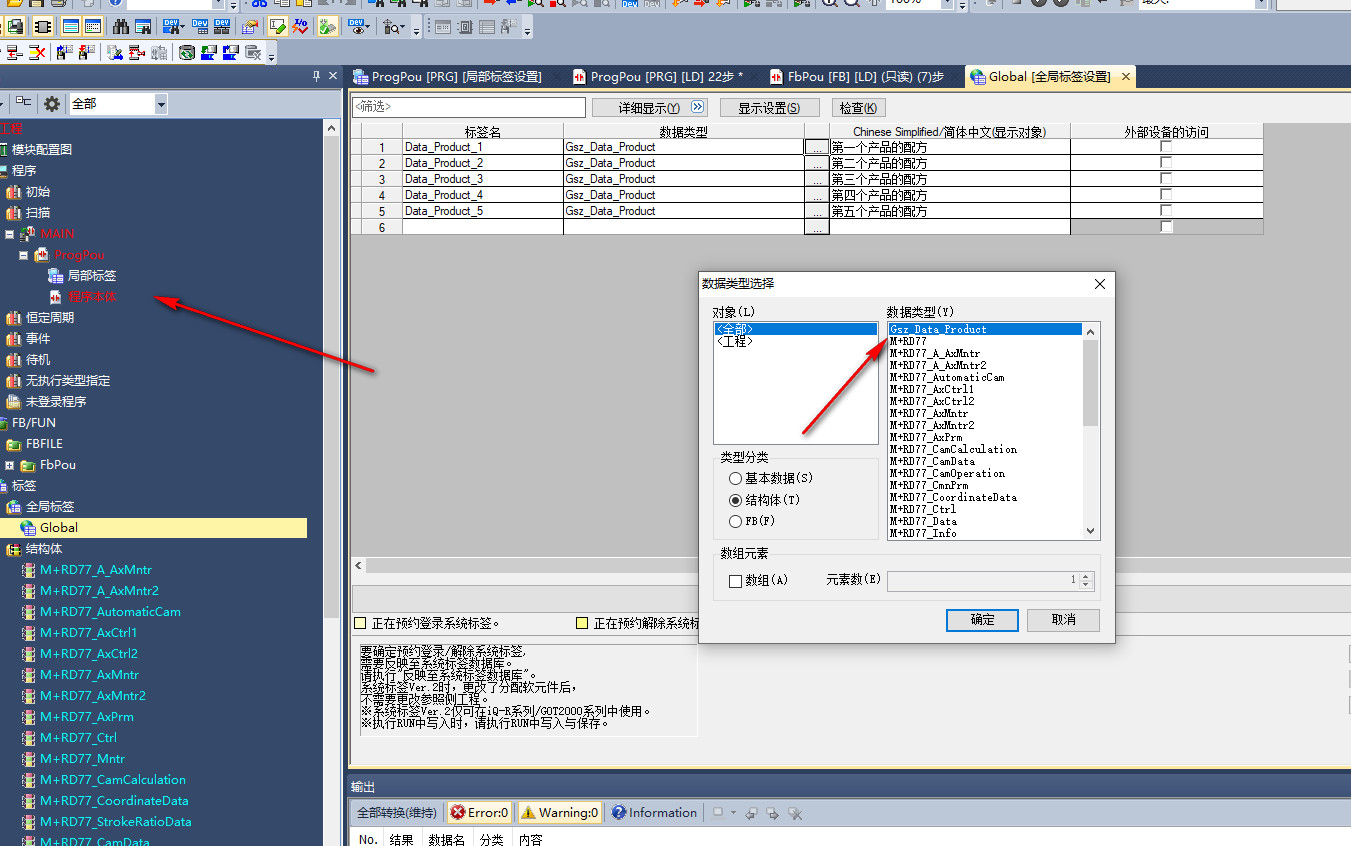This screenshot has height=846, width=1351.
Task: Open the Global label icon in project tree
Action: click(28, 528)
